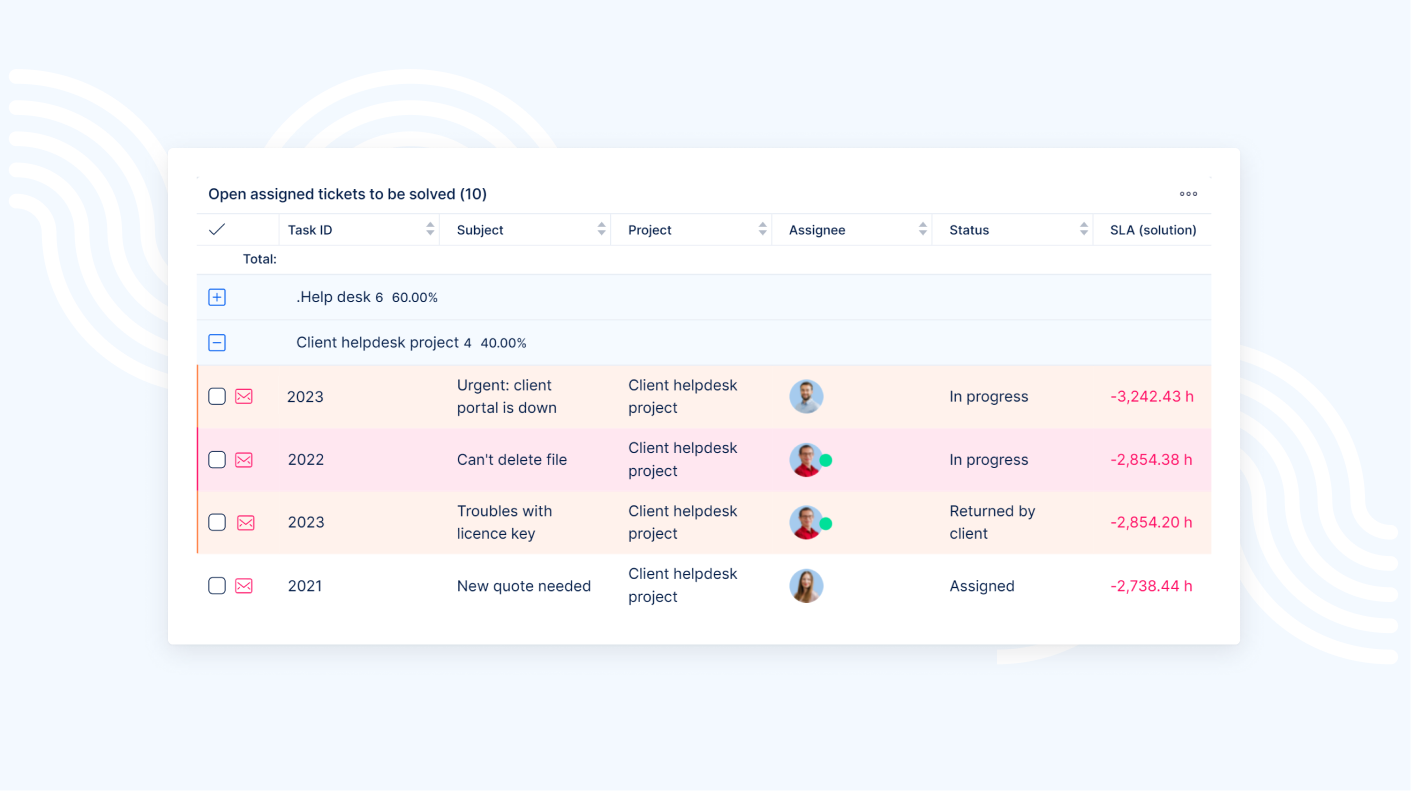Open 'Troubles with licence key' ticket subject
Screen dimensions: 1411x791
pyautogui.click(x=504, y=522)
